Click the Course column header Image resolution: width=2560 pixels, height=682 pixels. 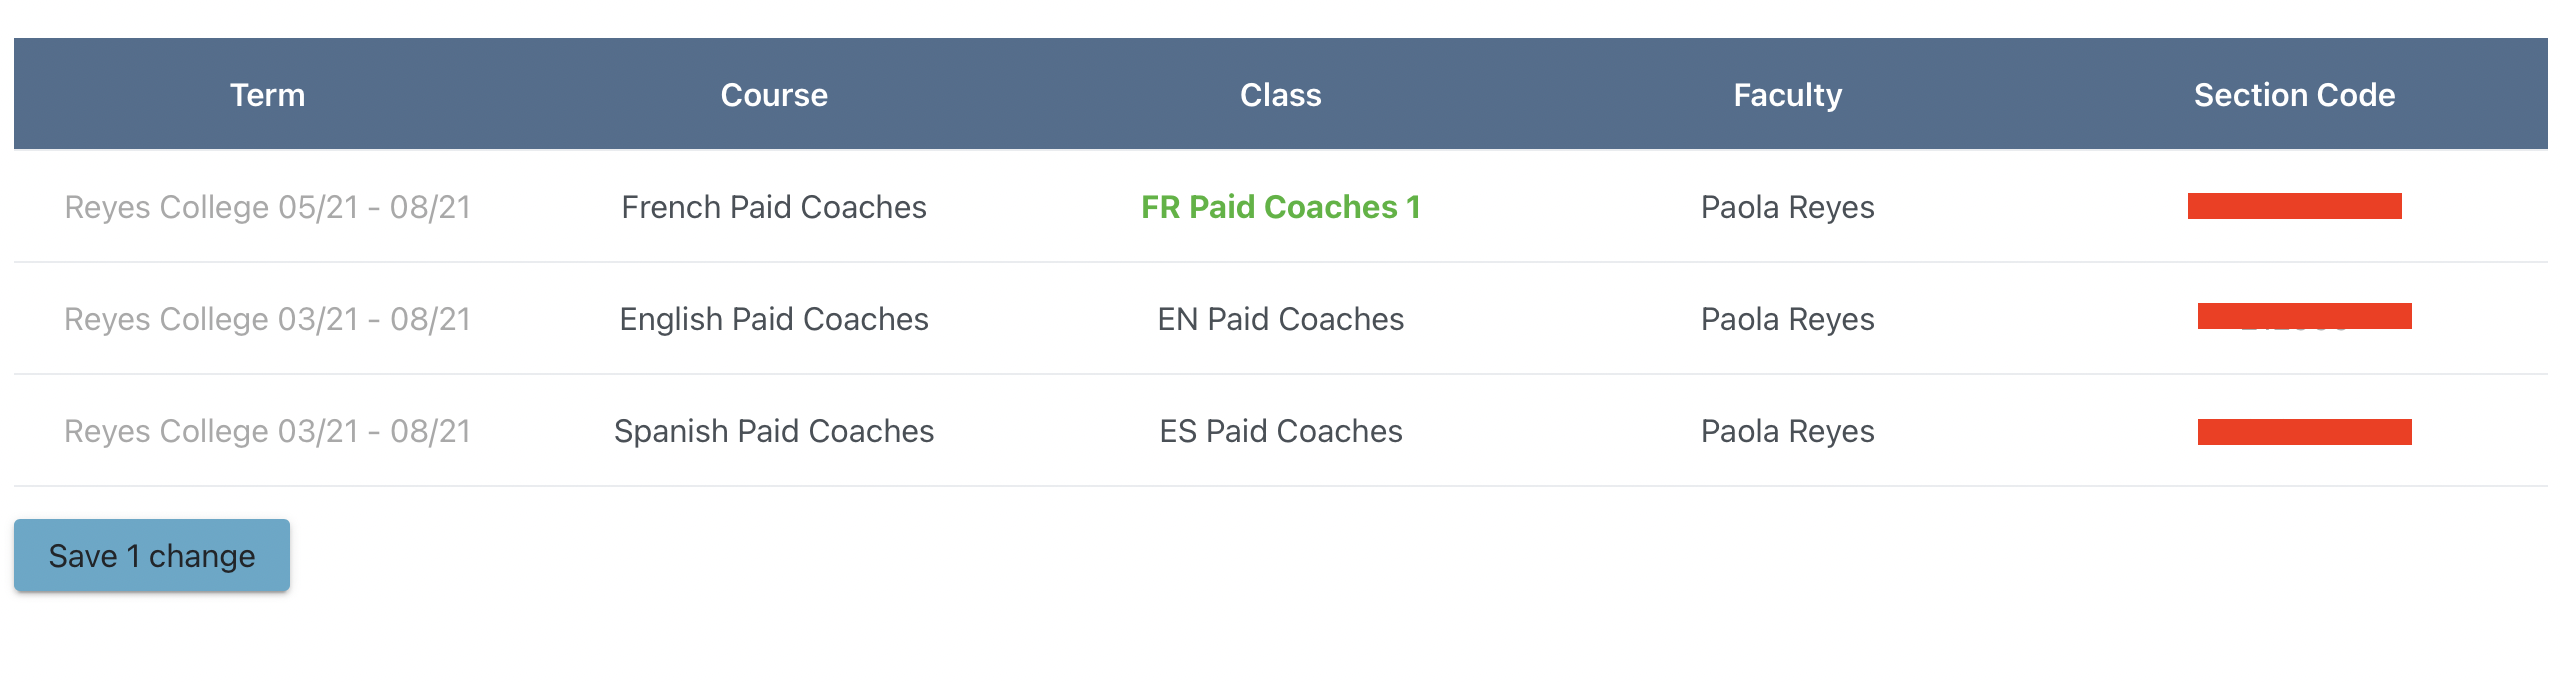[x=774, y=95]
